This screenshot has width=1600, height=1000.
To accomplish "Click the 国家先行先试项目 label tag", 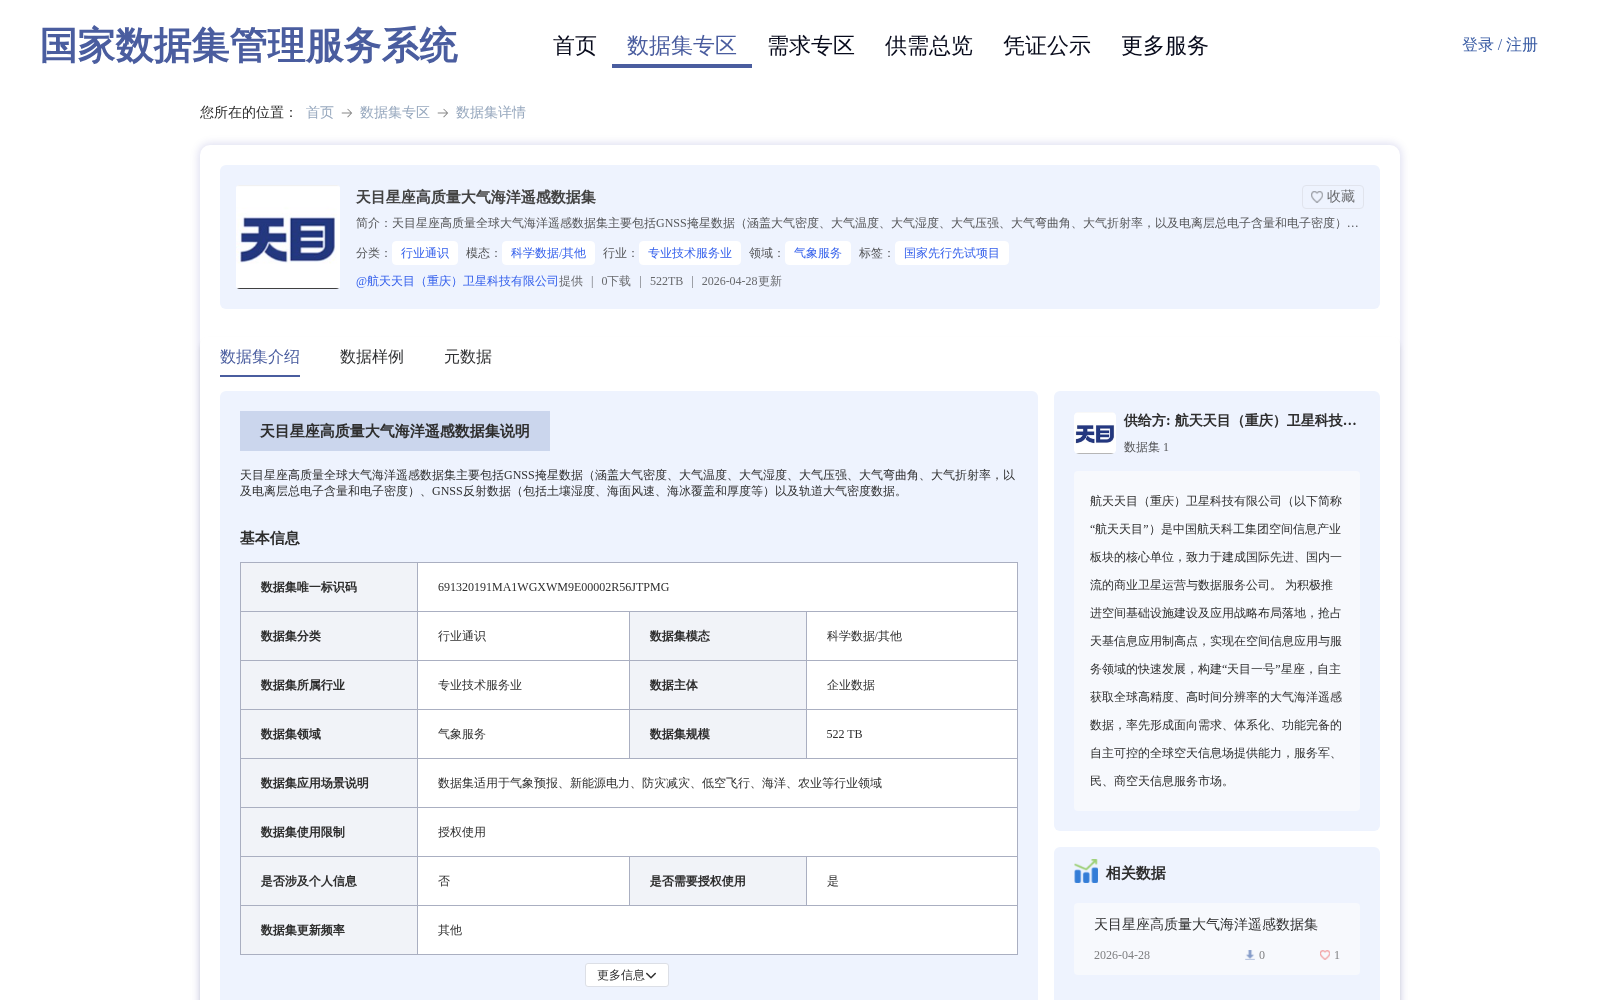I will (952, 253).
